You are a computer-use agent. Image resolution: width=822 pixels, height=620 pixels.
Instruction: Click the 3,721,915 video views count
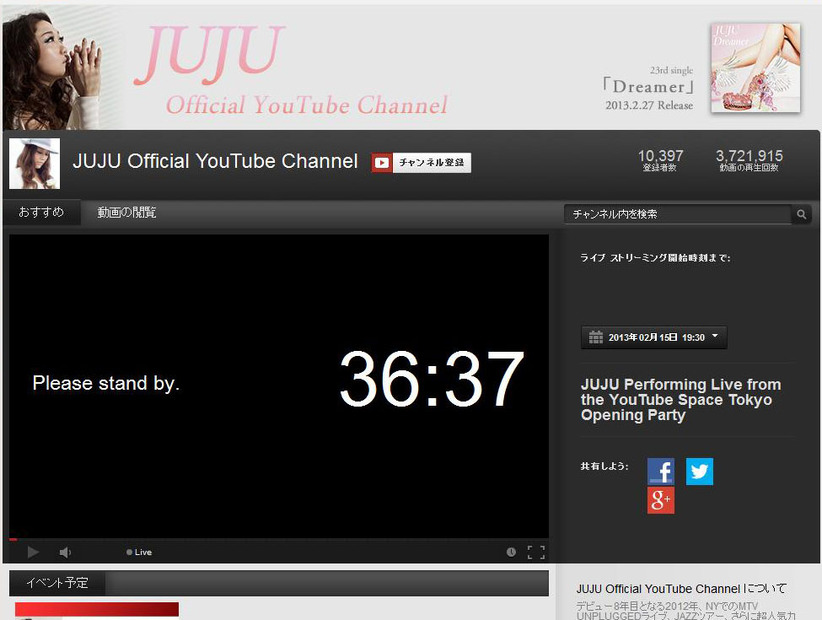(749, 156)
